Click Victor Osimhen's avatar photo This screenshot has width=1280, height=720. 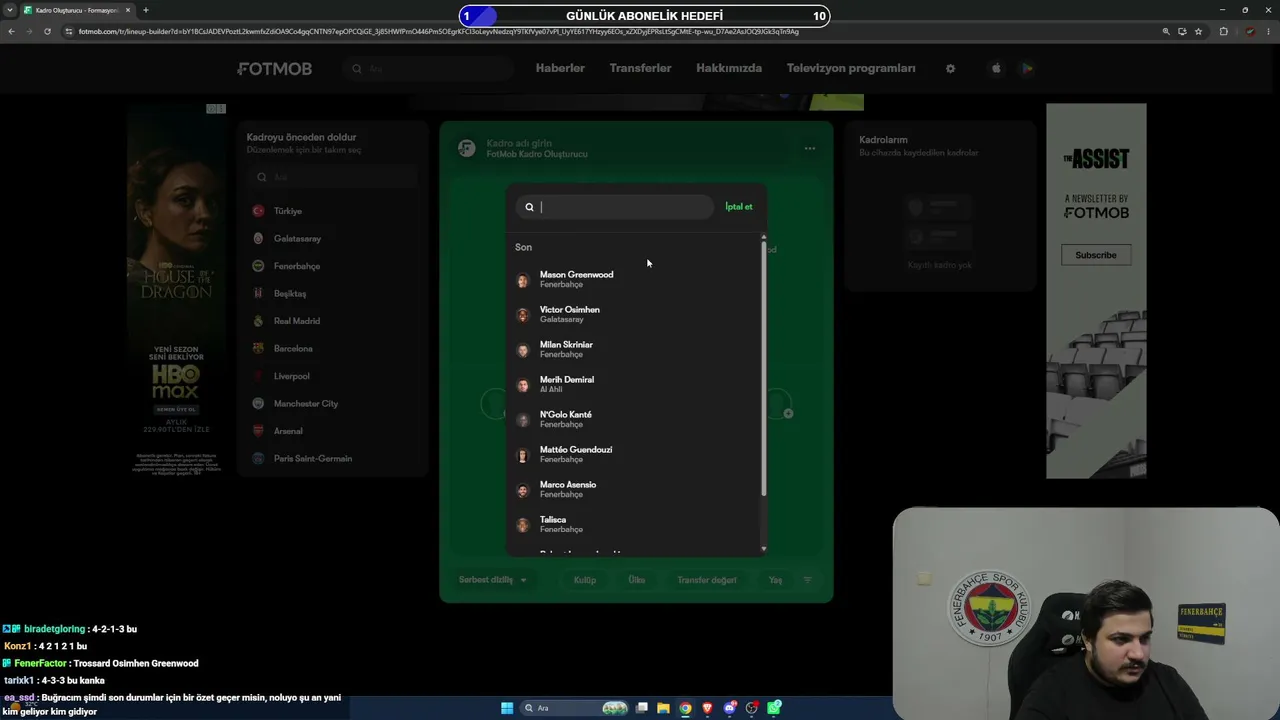[522, 315]
